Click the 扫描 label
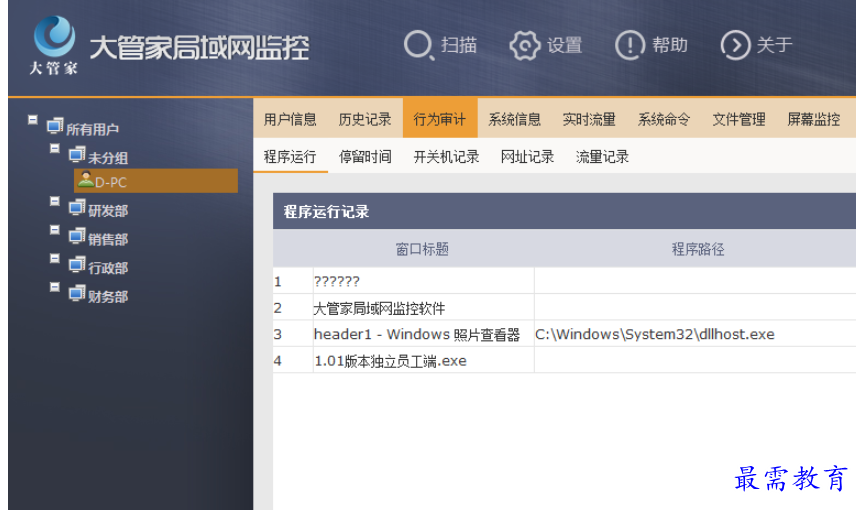Image resolution: width=856 pixels, height=510 pixels. [459, 45]
